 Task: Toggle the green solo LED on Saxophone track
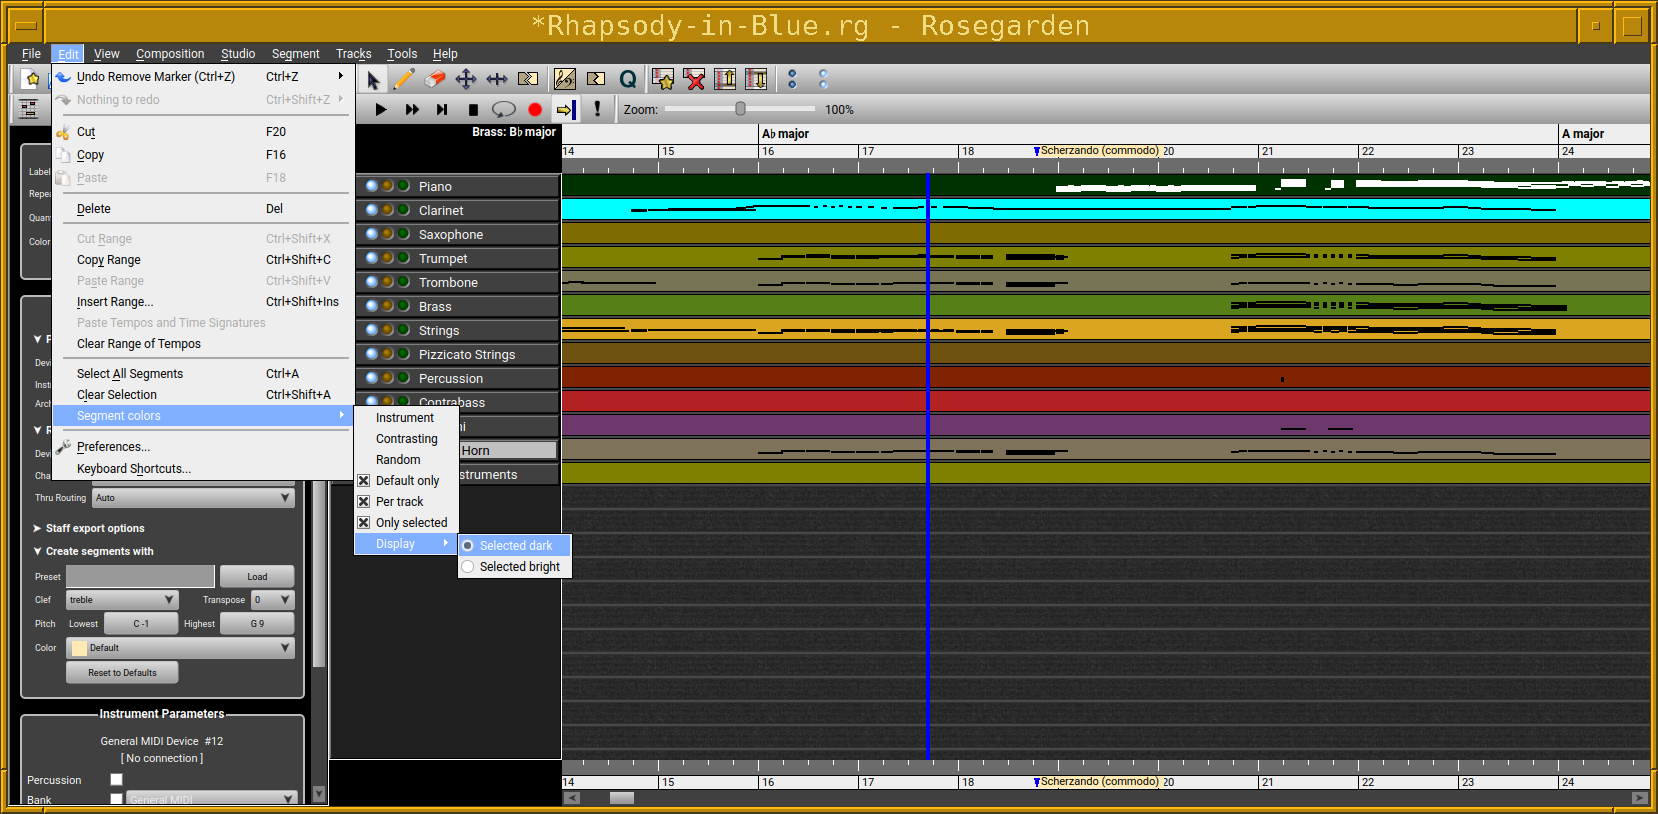click(x=403, y=234)
